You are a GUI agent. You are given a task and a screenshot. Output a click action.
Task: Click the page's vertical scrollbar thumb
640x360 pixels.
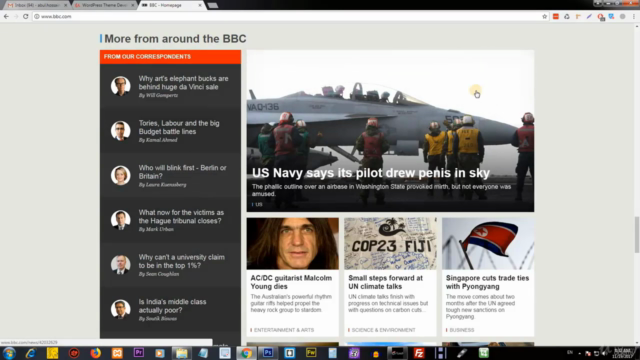click(x=637, y=235)
